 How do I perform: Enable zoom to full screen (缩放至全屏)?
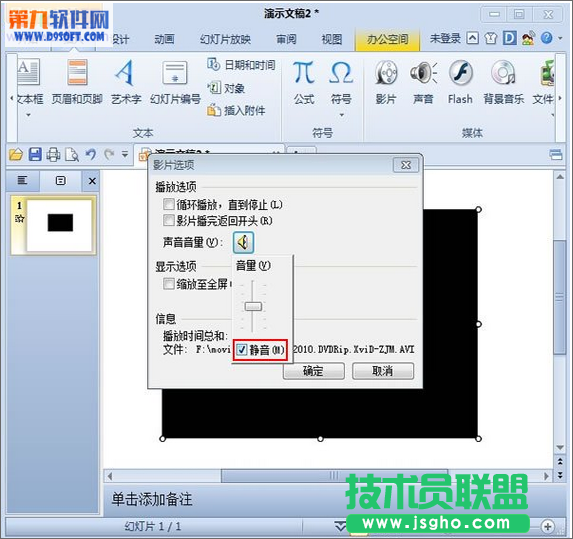[168, 284]
